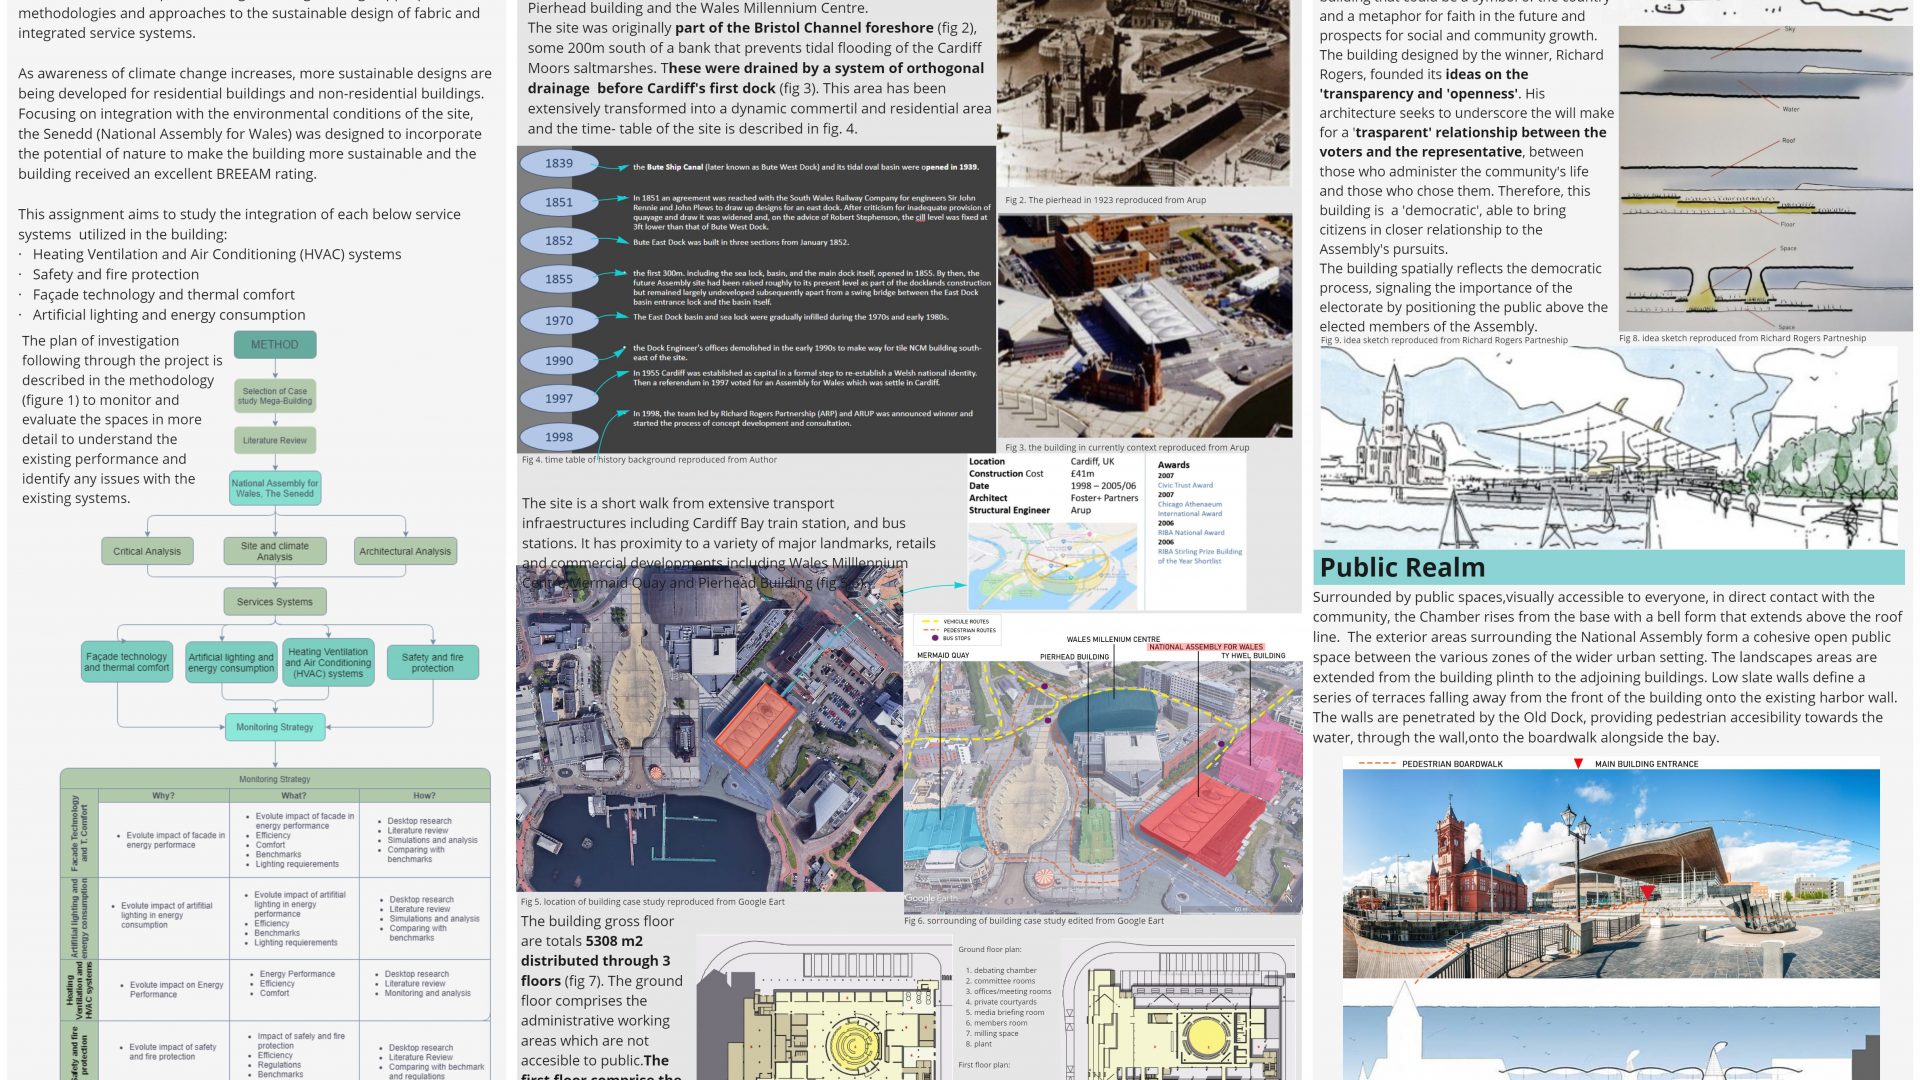Select the Services Systems flowchart box
This screenshot has width=1920, height=1080.
pos(275,602)
